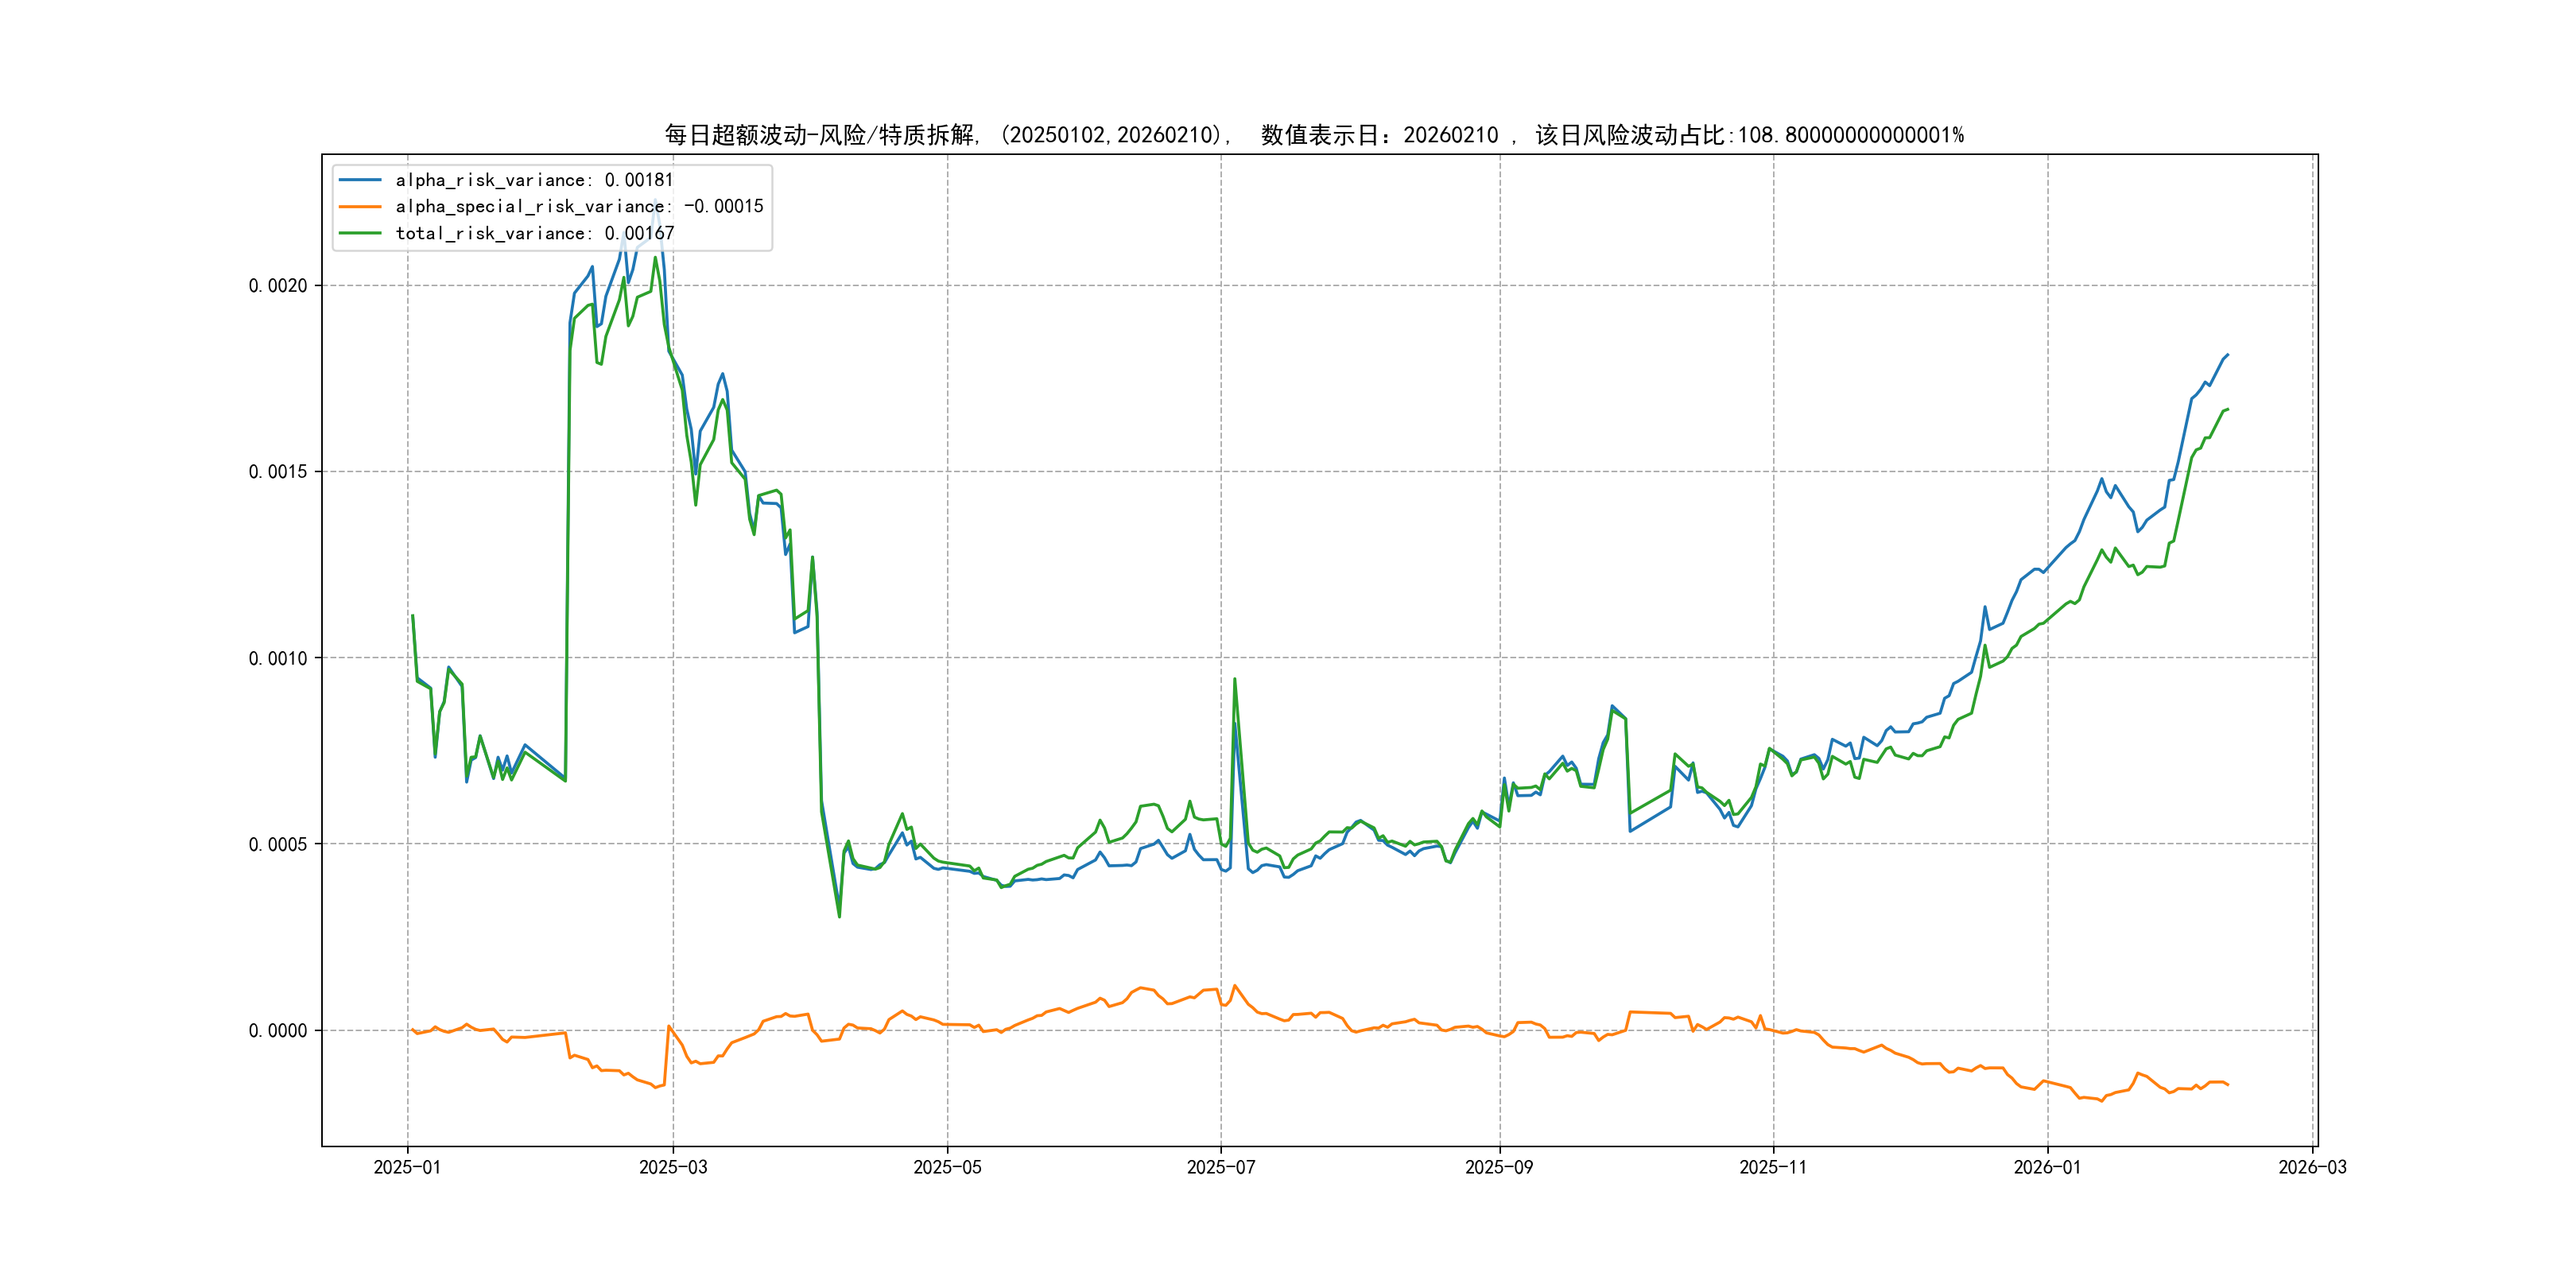
Task: Select the alpha_special_risk_variance: -0.00015 legend label
Action: (579, 207)
